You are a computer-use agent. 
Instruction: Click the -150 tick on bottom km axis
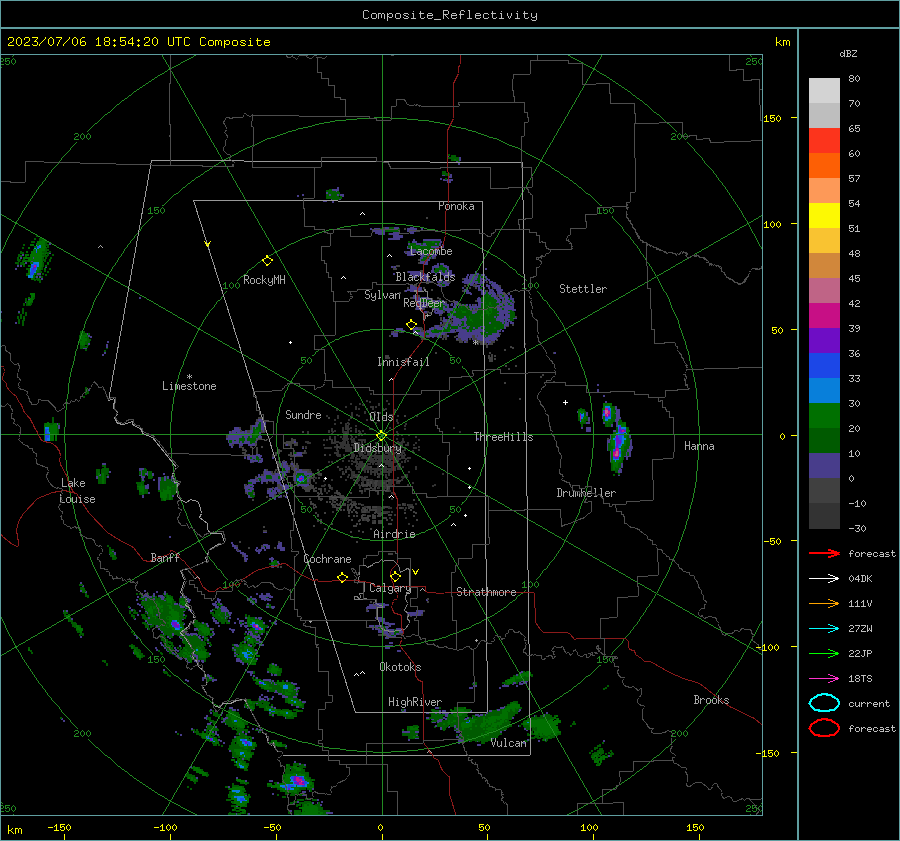59,827
